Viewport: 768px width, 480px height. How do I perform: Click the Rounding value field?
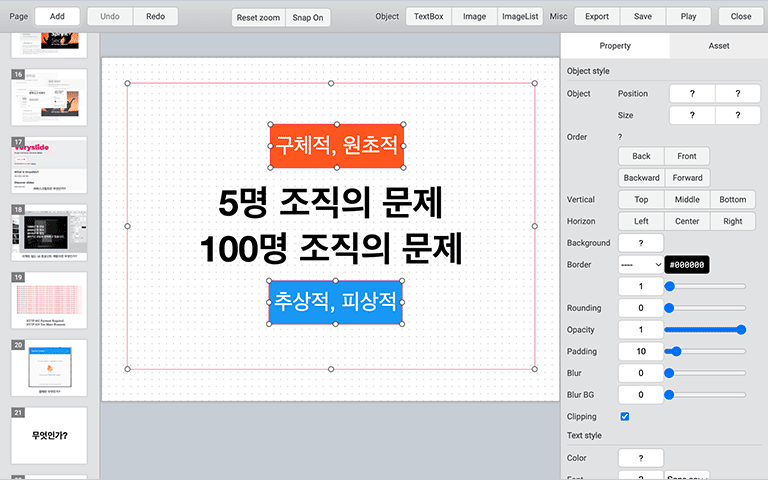(641, 308)
